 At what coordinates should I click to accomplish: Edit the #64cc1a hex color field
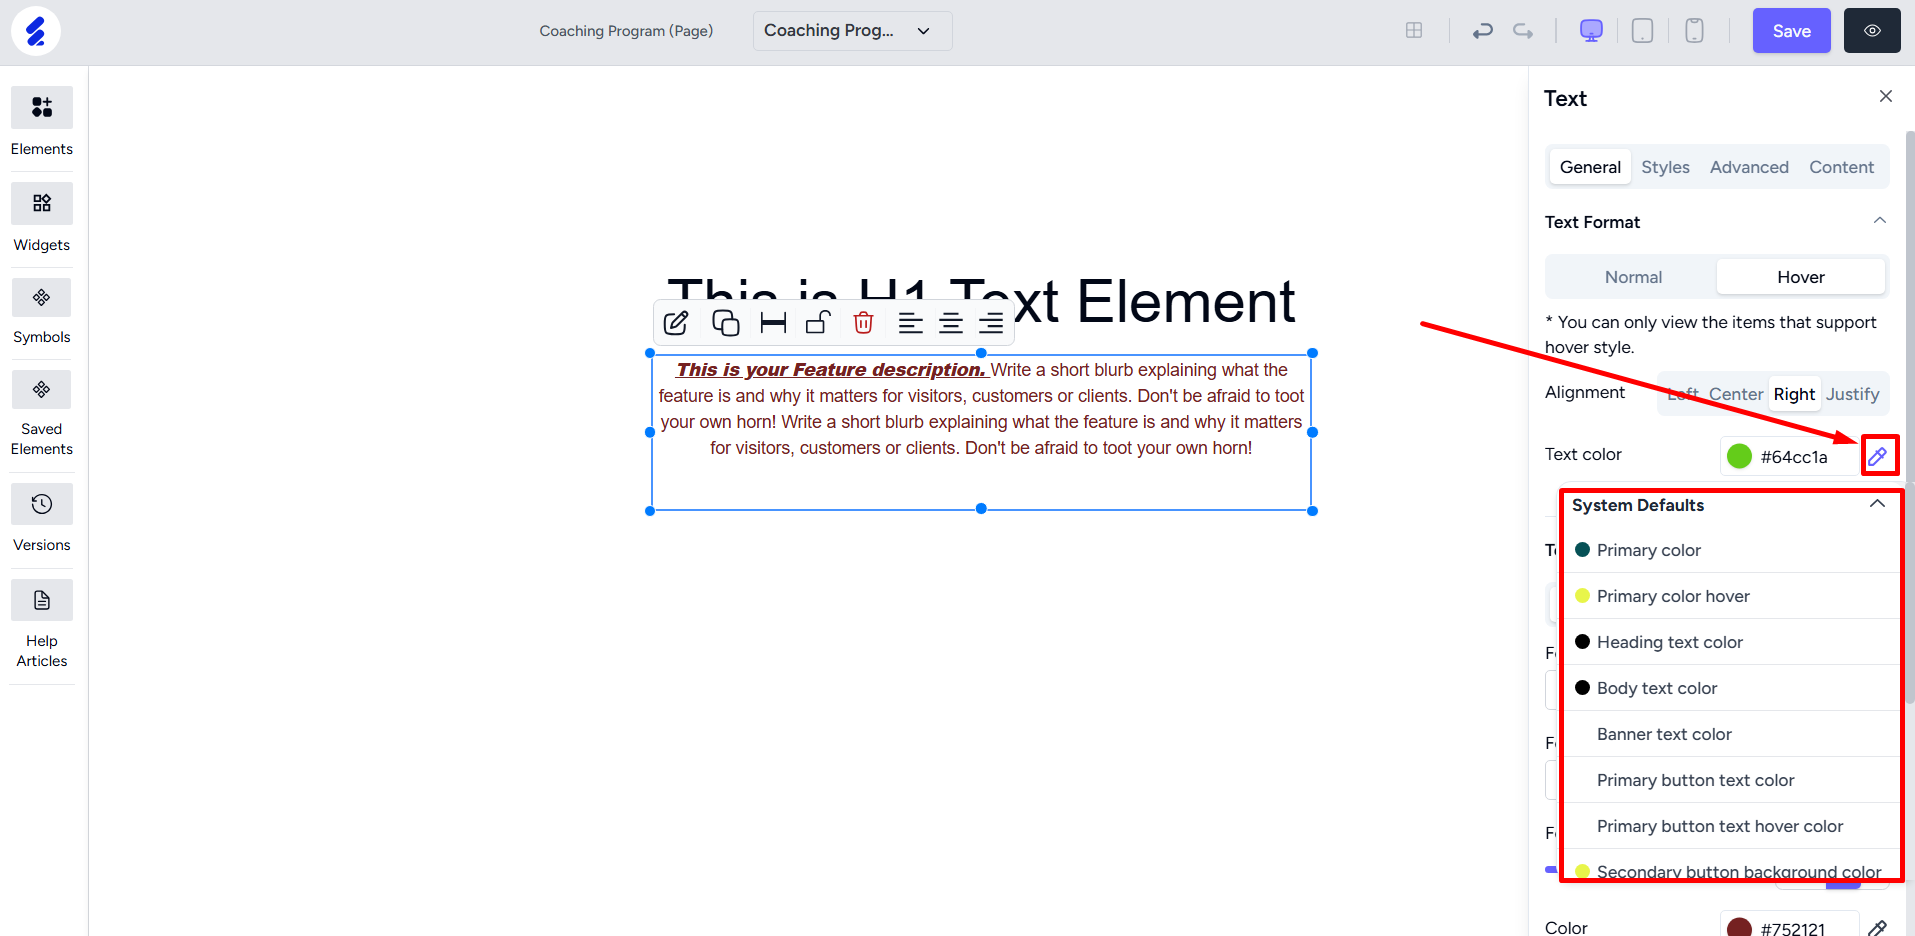coord(1794,457)
